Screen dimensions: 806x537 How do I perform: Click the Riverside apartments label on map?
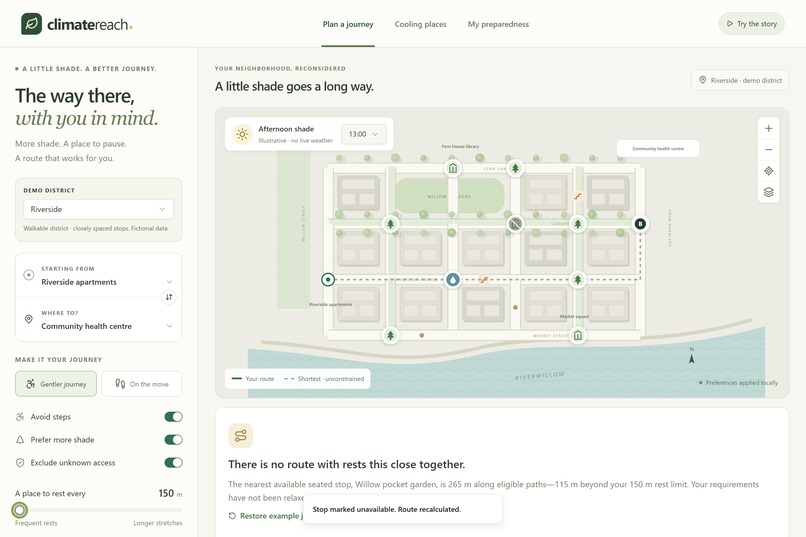pyautogui.click(x=331, y=304)
